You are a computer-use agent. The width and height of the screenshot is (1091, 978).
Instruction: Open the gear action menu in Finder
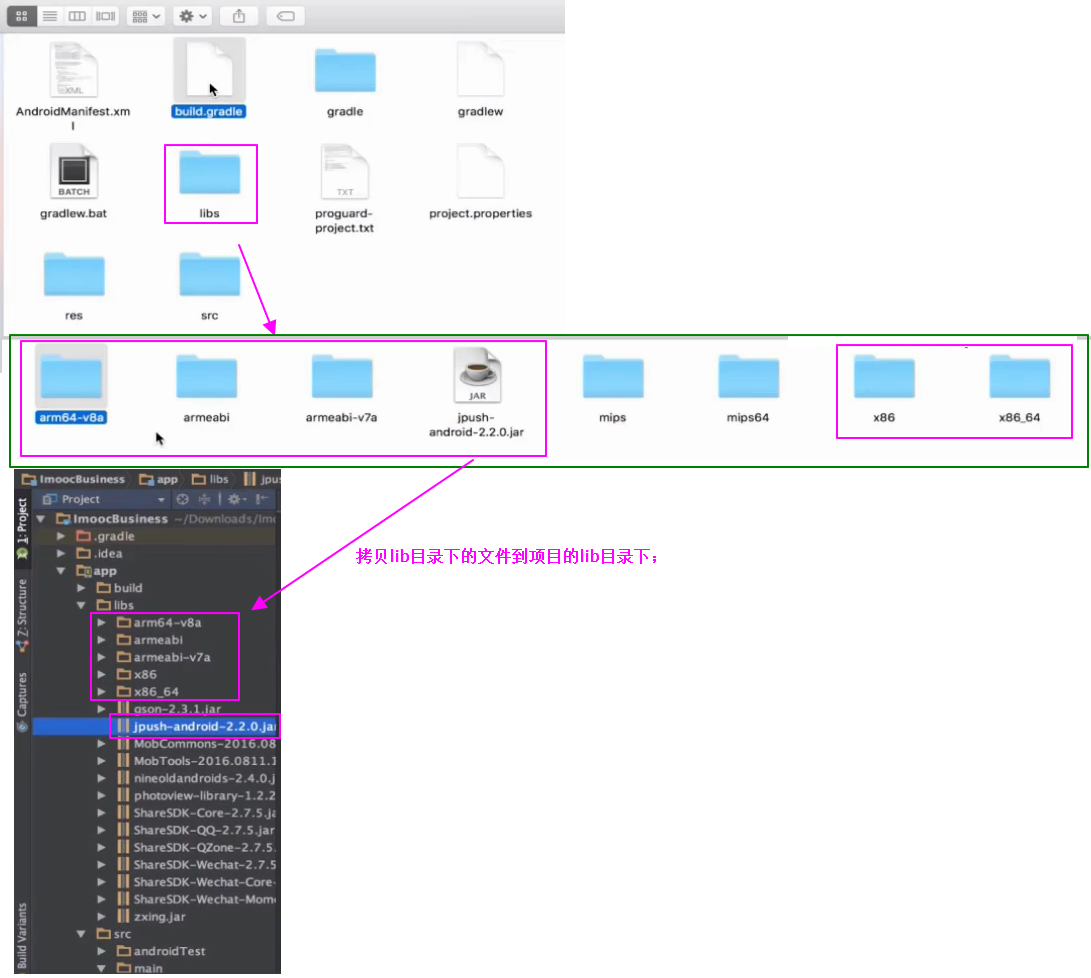pyautogui.click(x=193, y=16)
